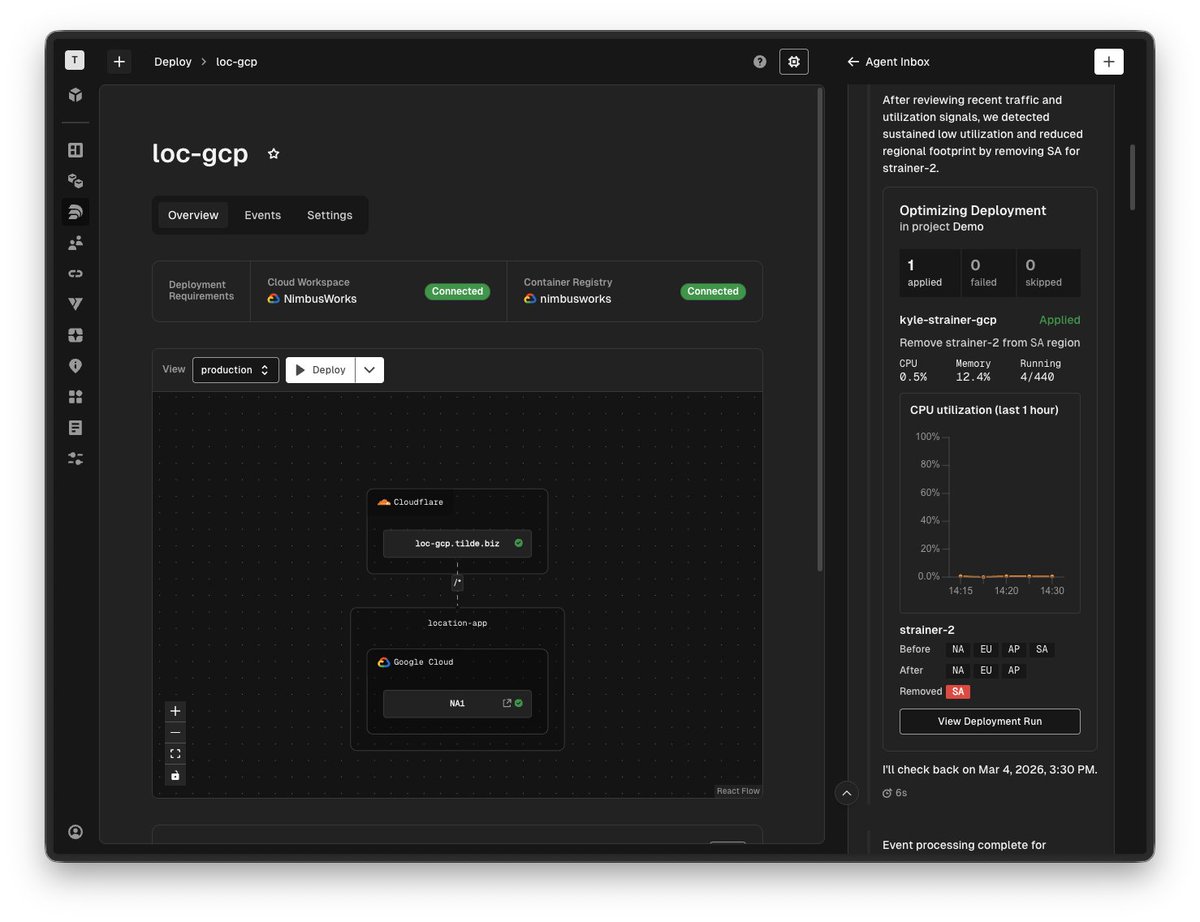Click Deploy in the breadcrumb
1200x922 pixels.
(173, 62)
